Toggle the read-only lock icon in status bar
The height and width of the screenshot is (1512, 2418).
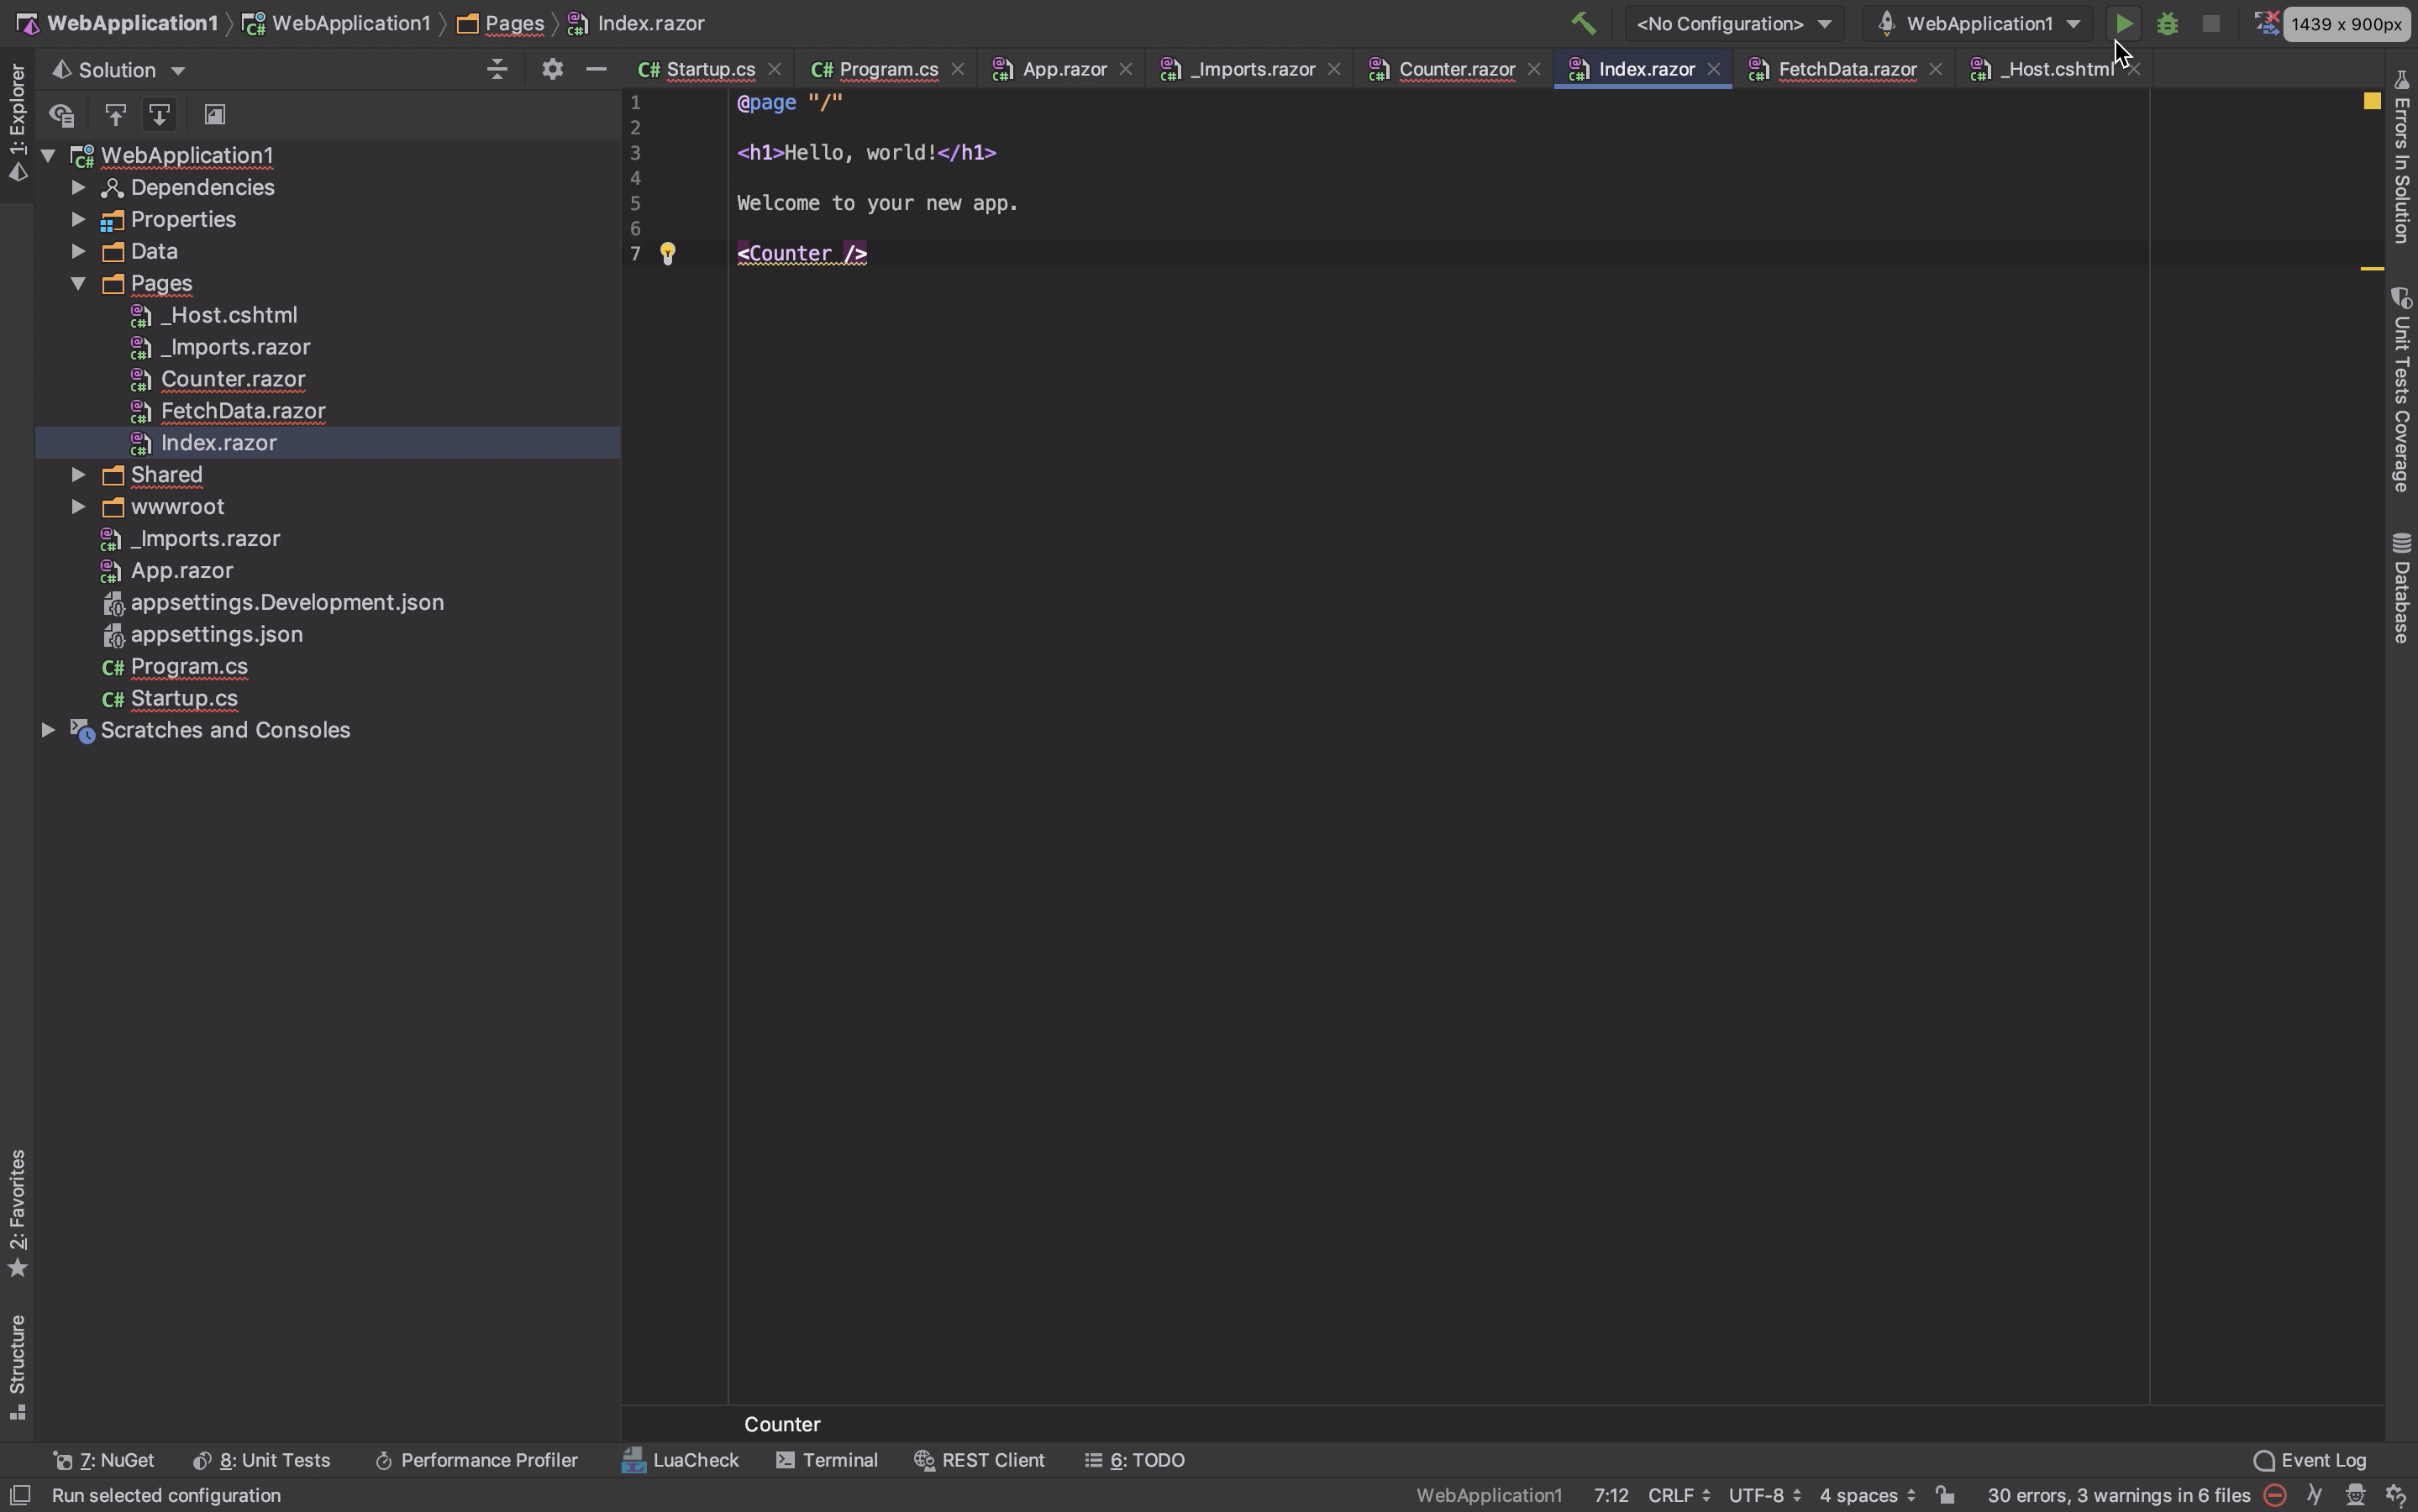click(1945, 1495)
